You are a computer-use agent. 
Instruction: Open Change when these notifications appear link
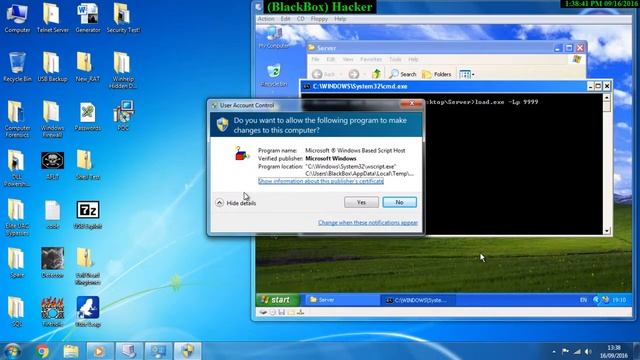click(x=368, y=222)
